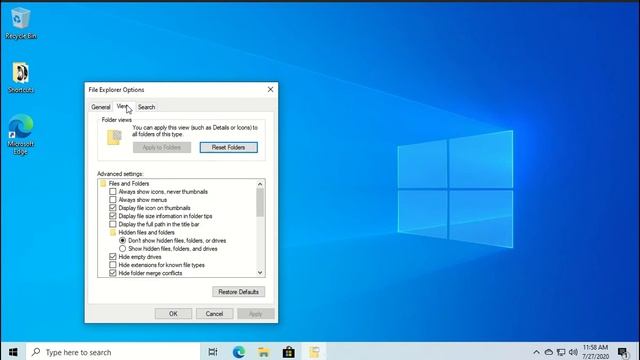Open Task View on the taskbar
This screenshot has width=640, height=360.
pos(213,352)
